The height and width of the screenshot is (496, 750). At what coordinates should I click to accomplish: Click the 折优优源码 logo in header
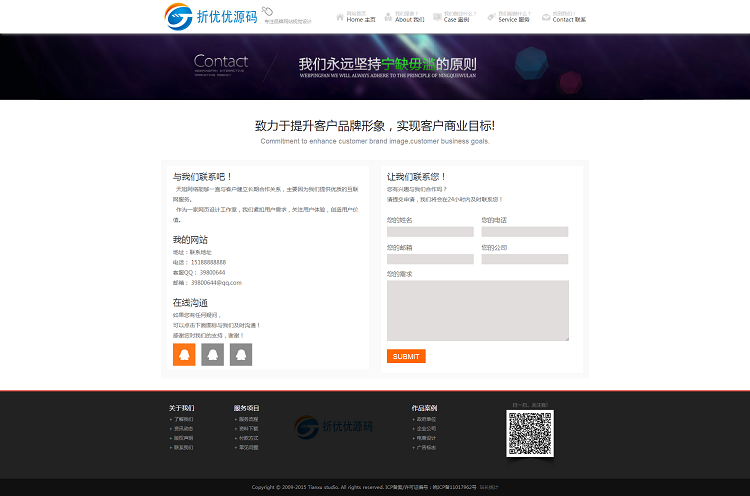click(211, 17)
